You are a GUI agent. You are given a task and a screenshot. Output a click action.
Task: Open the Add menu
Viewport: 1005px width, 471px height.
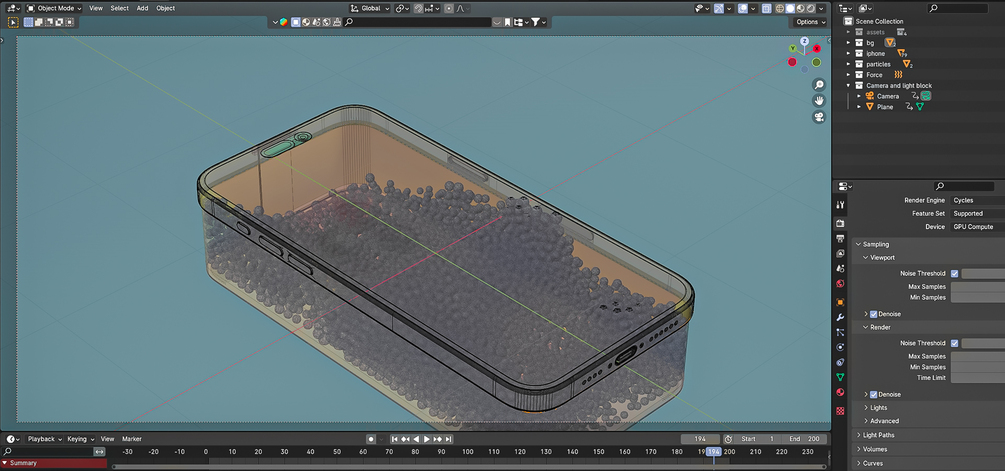[x=142, y=8]
